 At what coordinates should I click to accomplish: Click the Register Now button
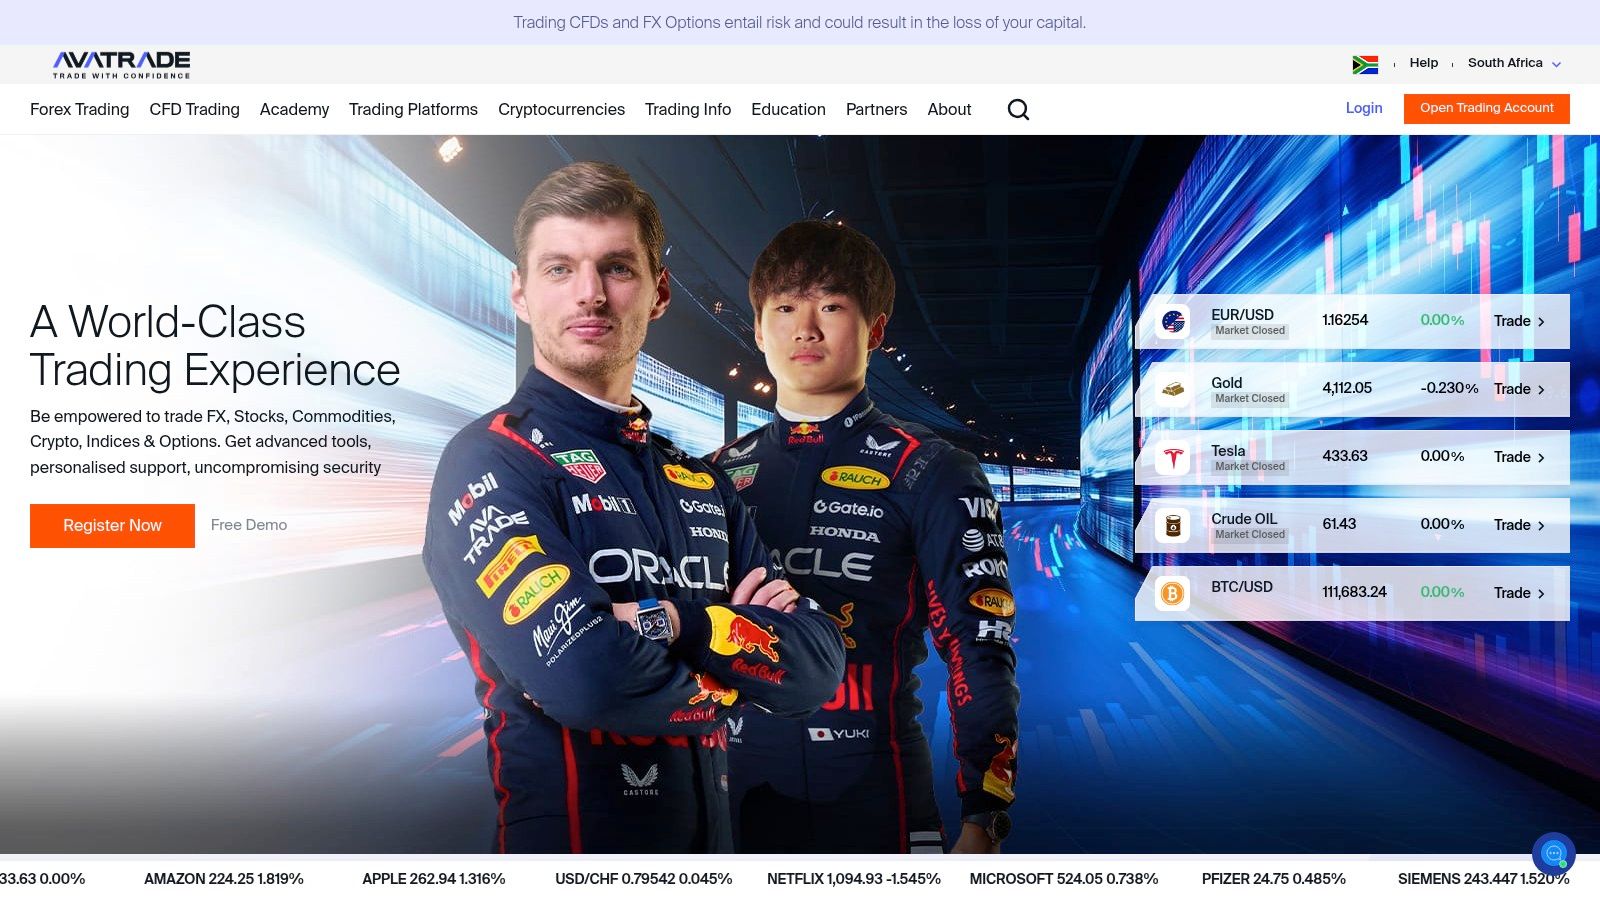(x=112, y=526)
